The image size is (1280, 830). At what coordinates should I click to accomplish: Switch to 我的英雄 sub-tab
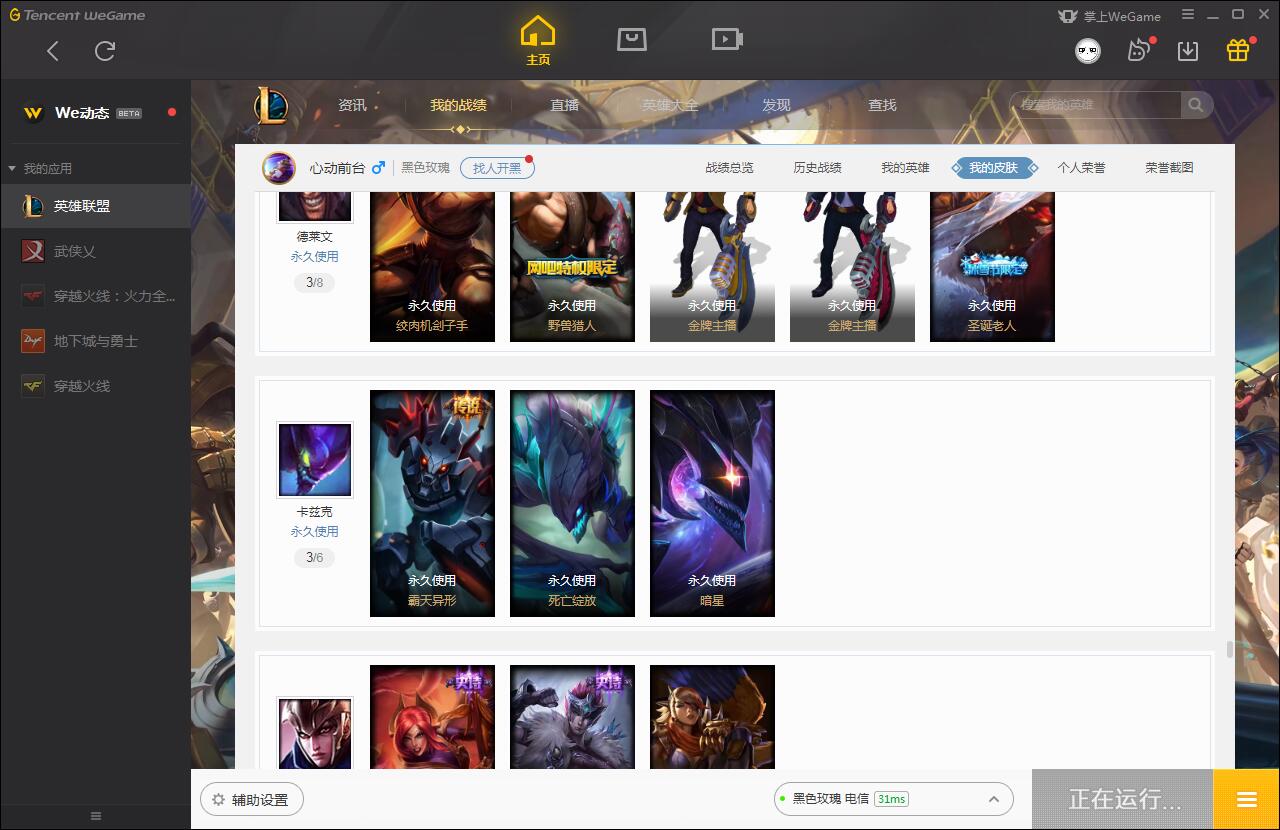tap(905, 168)
